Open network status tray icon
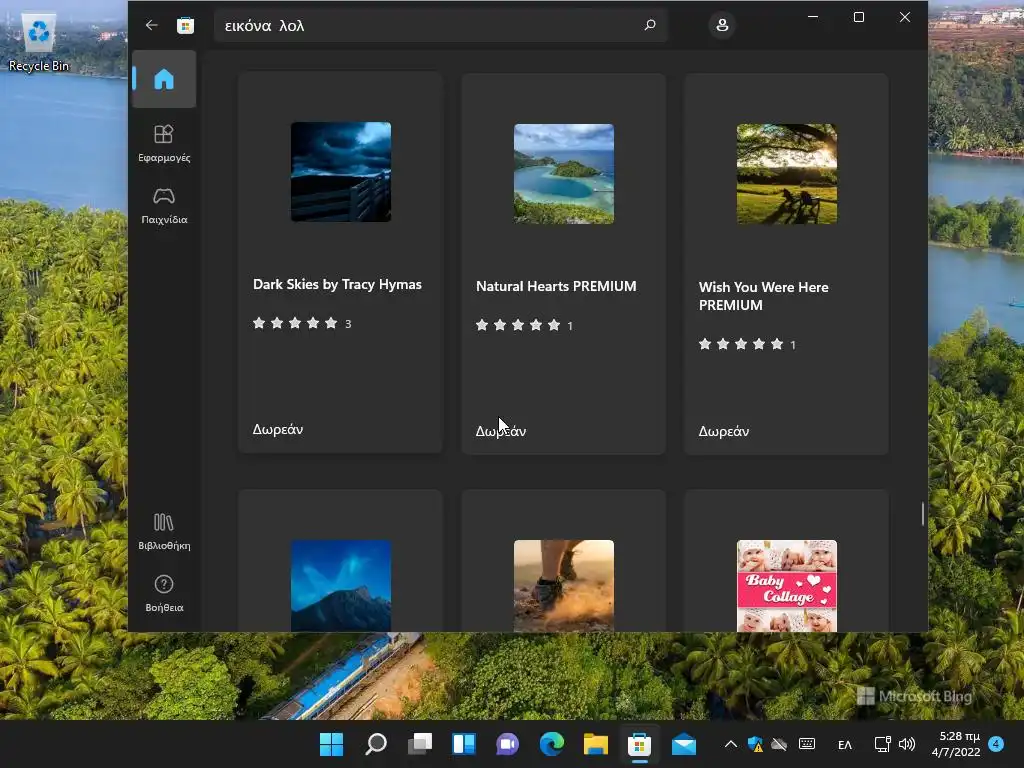The height and width of the screenshot is (768, 1024). coord(882,744)
